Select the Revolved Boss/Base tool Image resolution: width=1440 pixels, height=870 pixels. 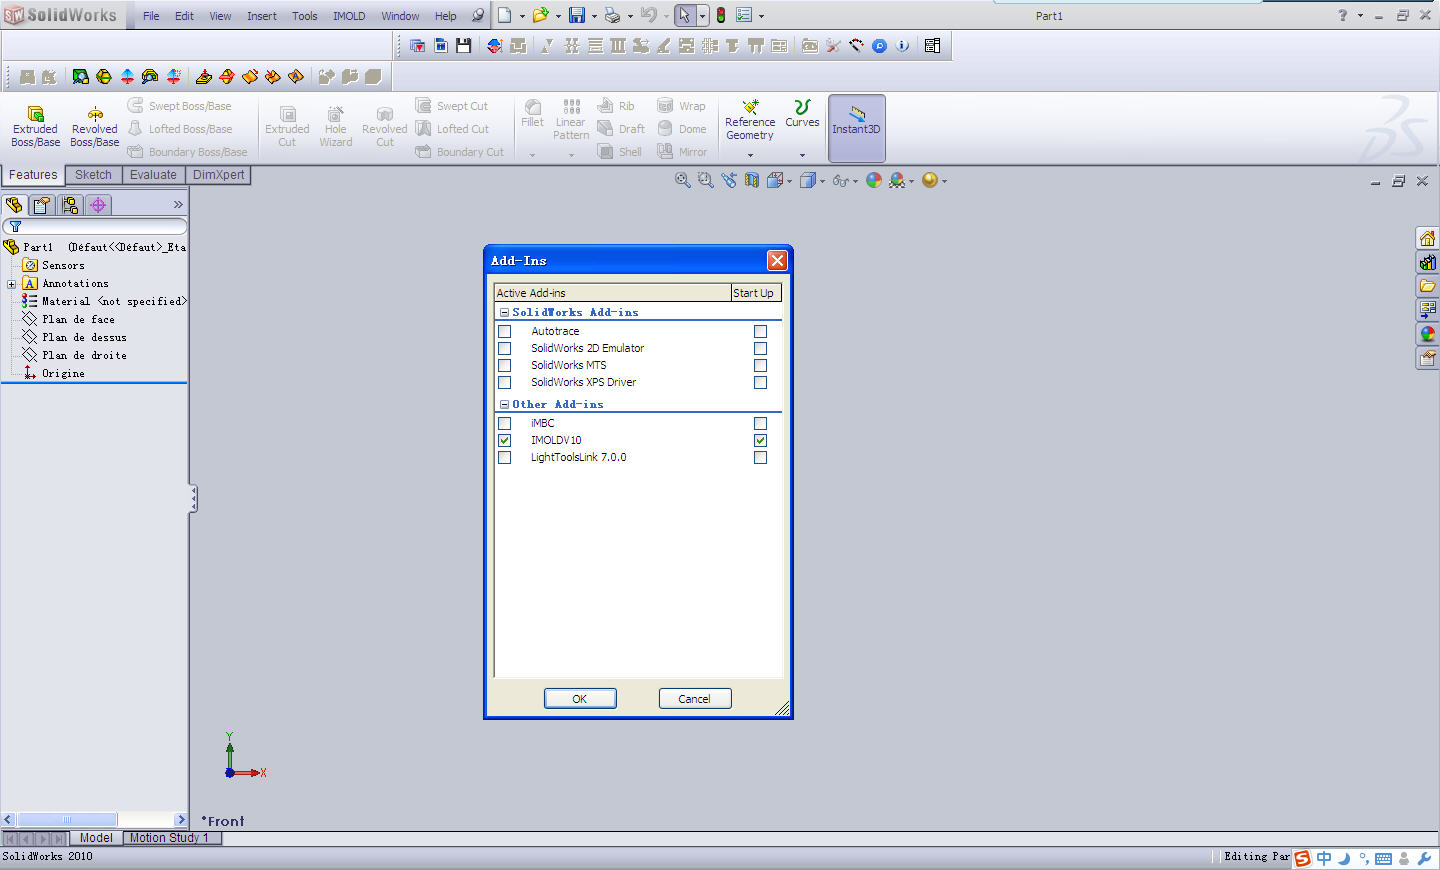click(x=95, y=114)
